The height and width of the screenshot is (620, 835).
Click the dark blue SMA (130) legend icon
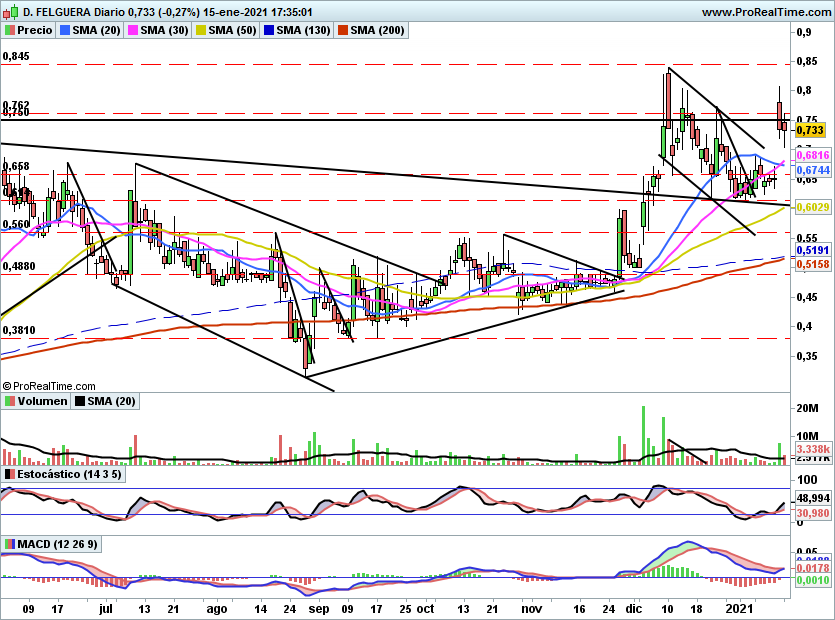[x=269, y=30]
